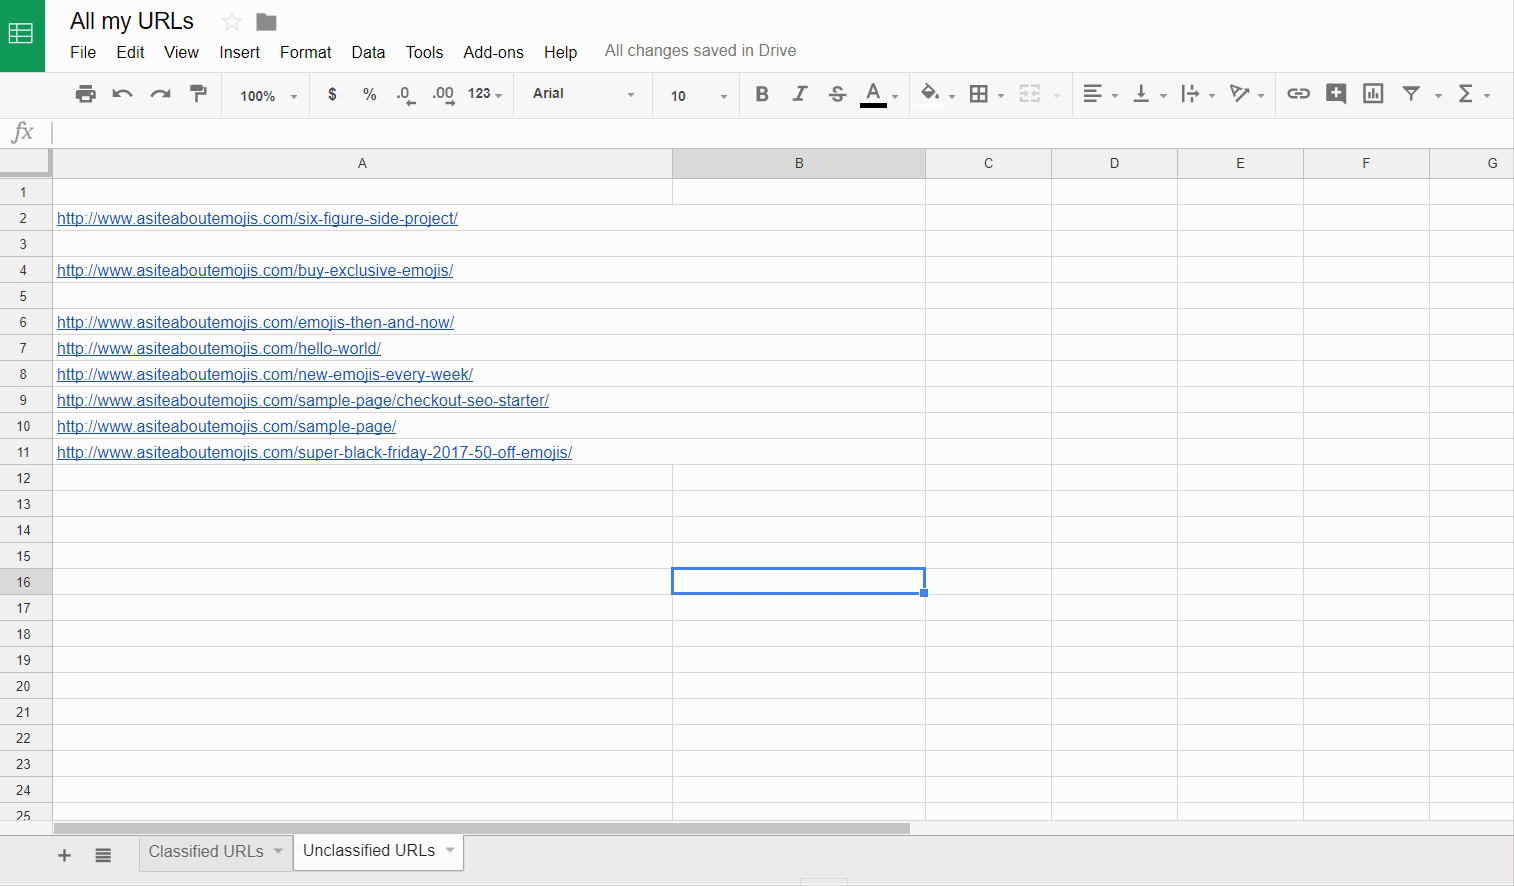This screenshot has height=886, width=1514.
Task: Toggle Strikethrough formatting
Action: click(x=837, y=94)
